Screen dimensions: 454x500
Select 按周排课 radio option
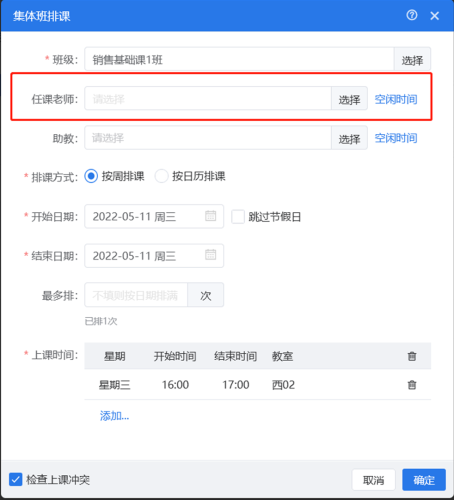[x=91, y=176]
